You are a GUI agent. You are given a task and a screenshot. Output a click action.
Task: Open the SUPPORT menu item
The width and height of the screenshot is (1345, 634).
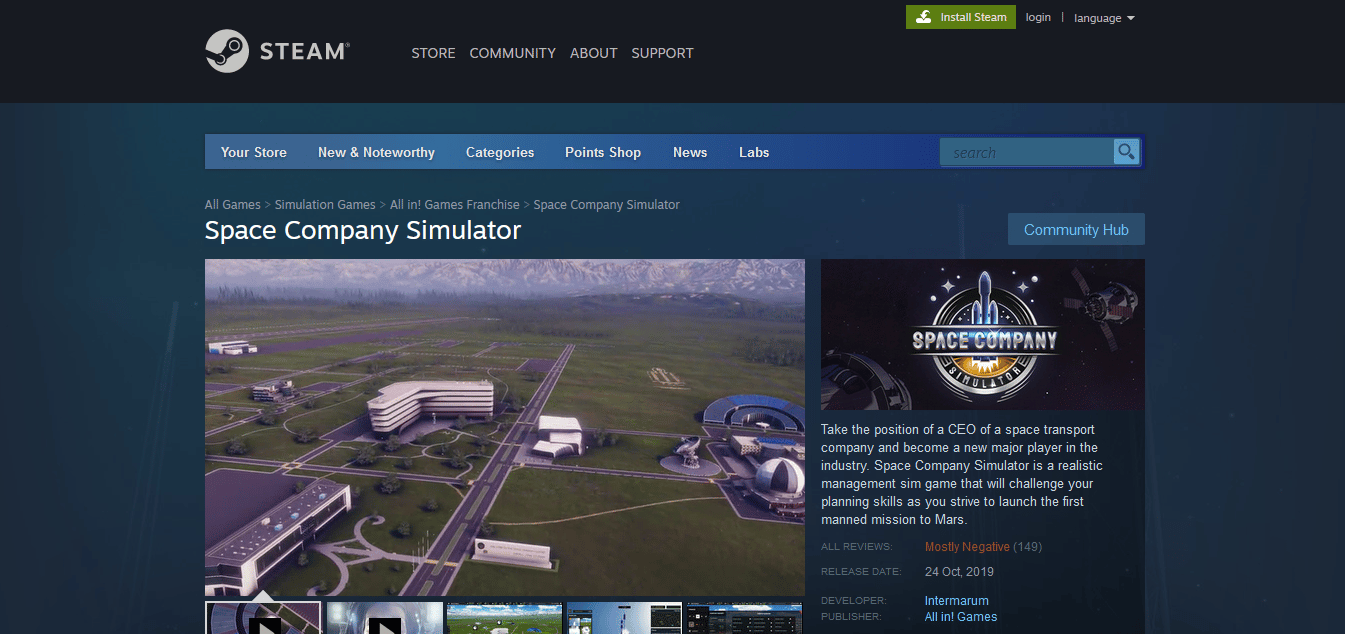tap(662, 53)
